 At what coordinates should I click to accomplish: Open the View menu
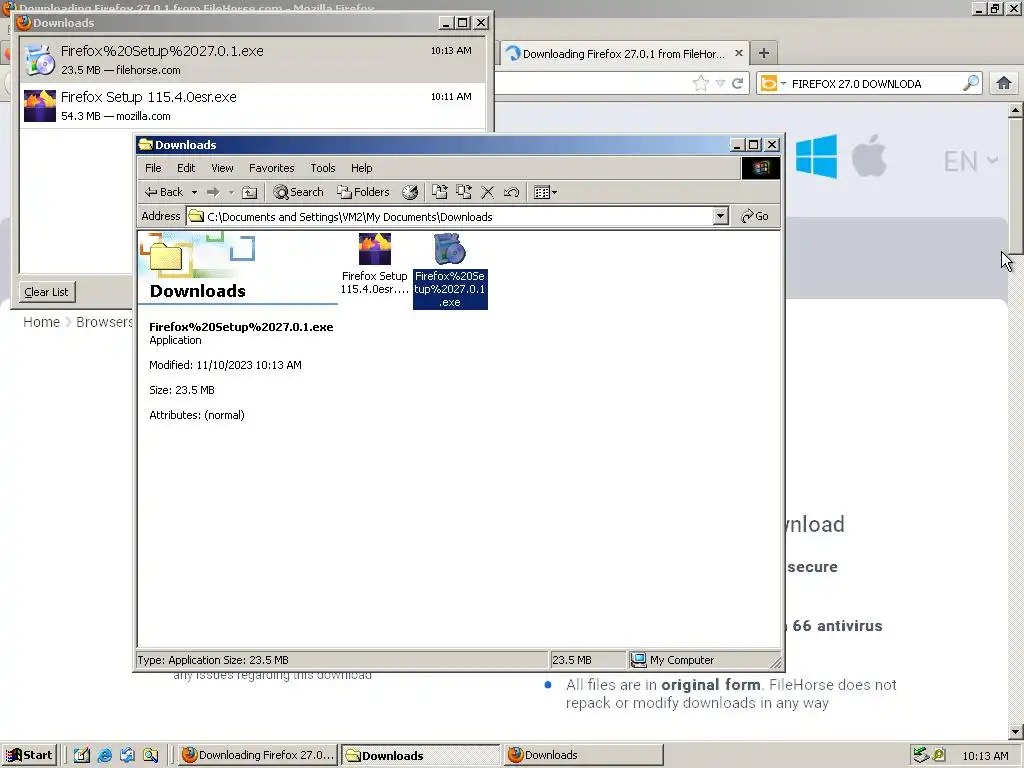[222, 168]
